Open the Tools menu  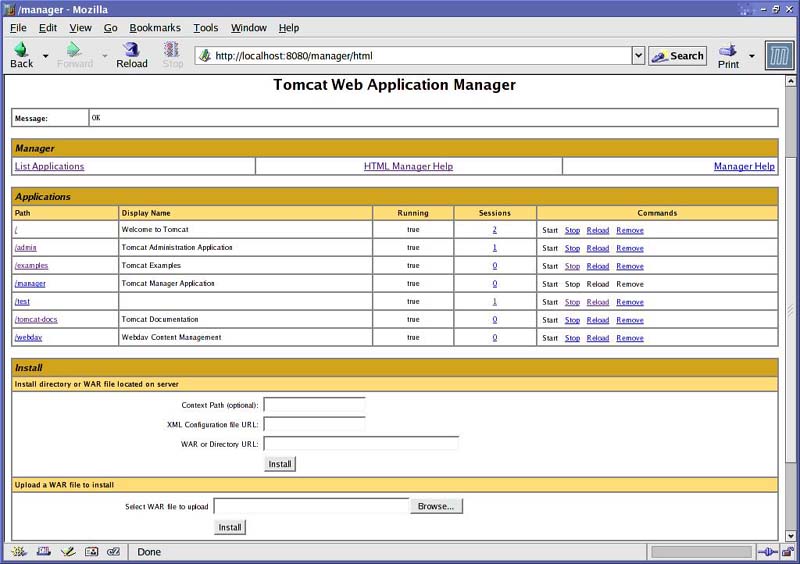pyautogui.click(x=206, y=28)
